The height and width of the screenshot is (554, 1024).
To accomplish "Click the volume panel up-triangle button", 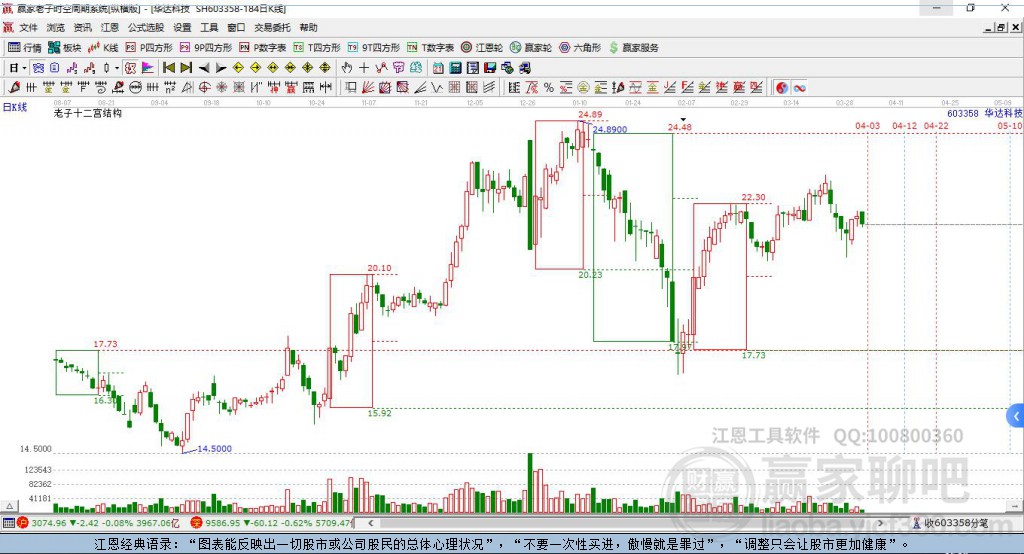I will point(9,506).
